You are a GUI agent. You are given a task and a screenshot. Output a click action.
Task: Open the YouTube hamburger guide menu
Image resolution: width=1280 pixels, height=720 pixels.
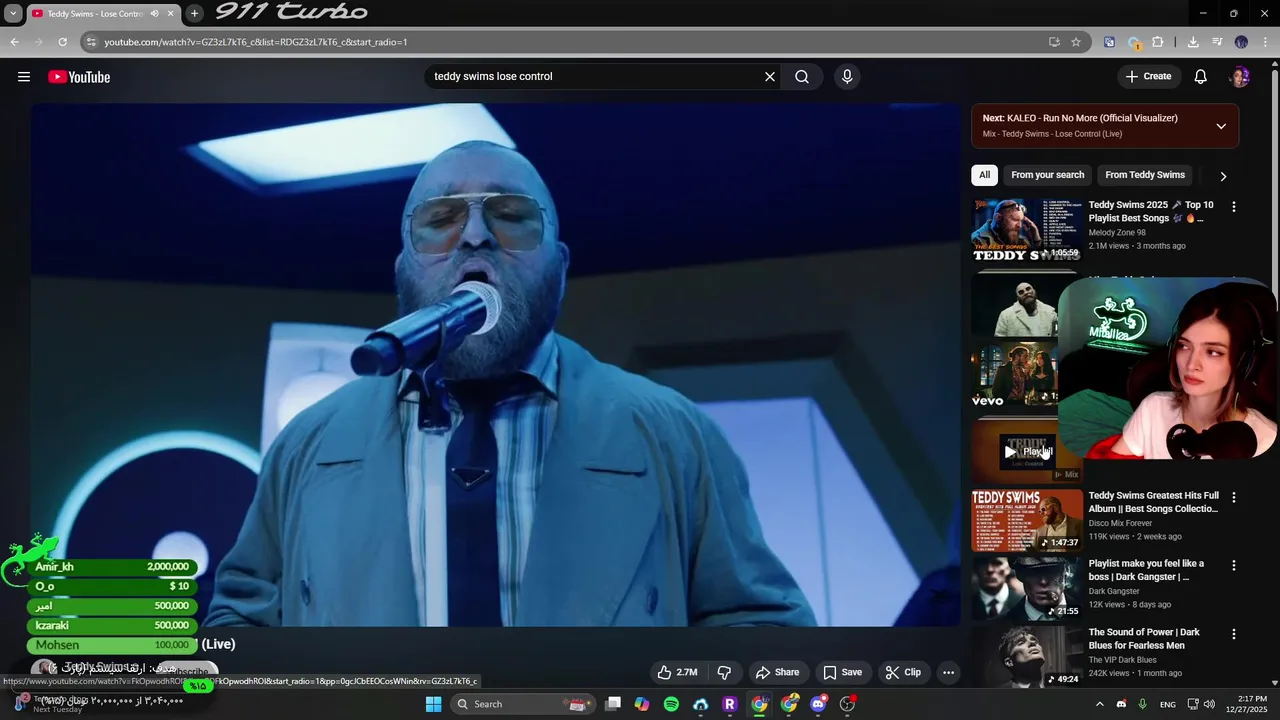[24, 77]
